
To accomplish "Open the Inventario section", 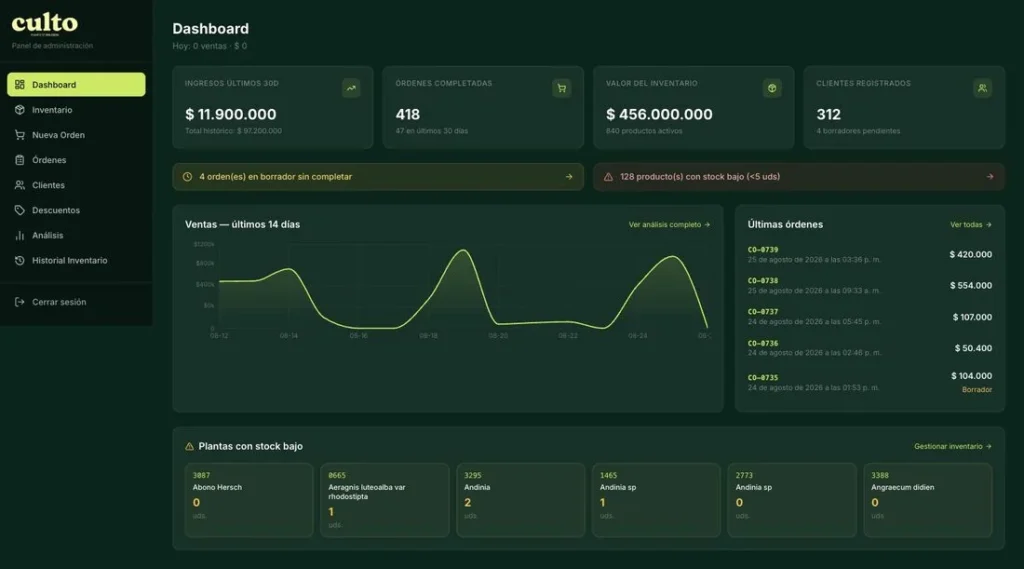I will pyautogui.click(x=76, y=110).
